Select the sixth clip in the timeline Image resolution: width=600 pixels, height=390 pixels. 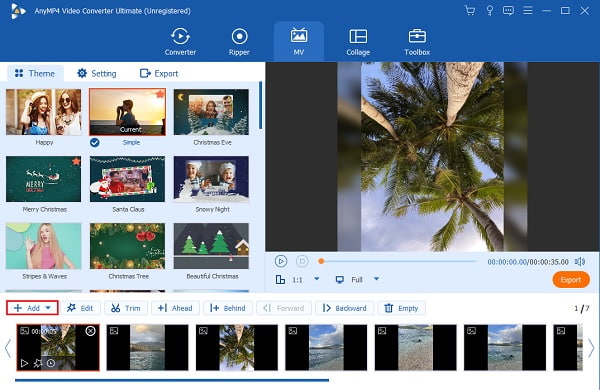[x=505, y=348]
